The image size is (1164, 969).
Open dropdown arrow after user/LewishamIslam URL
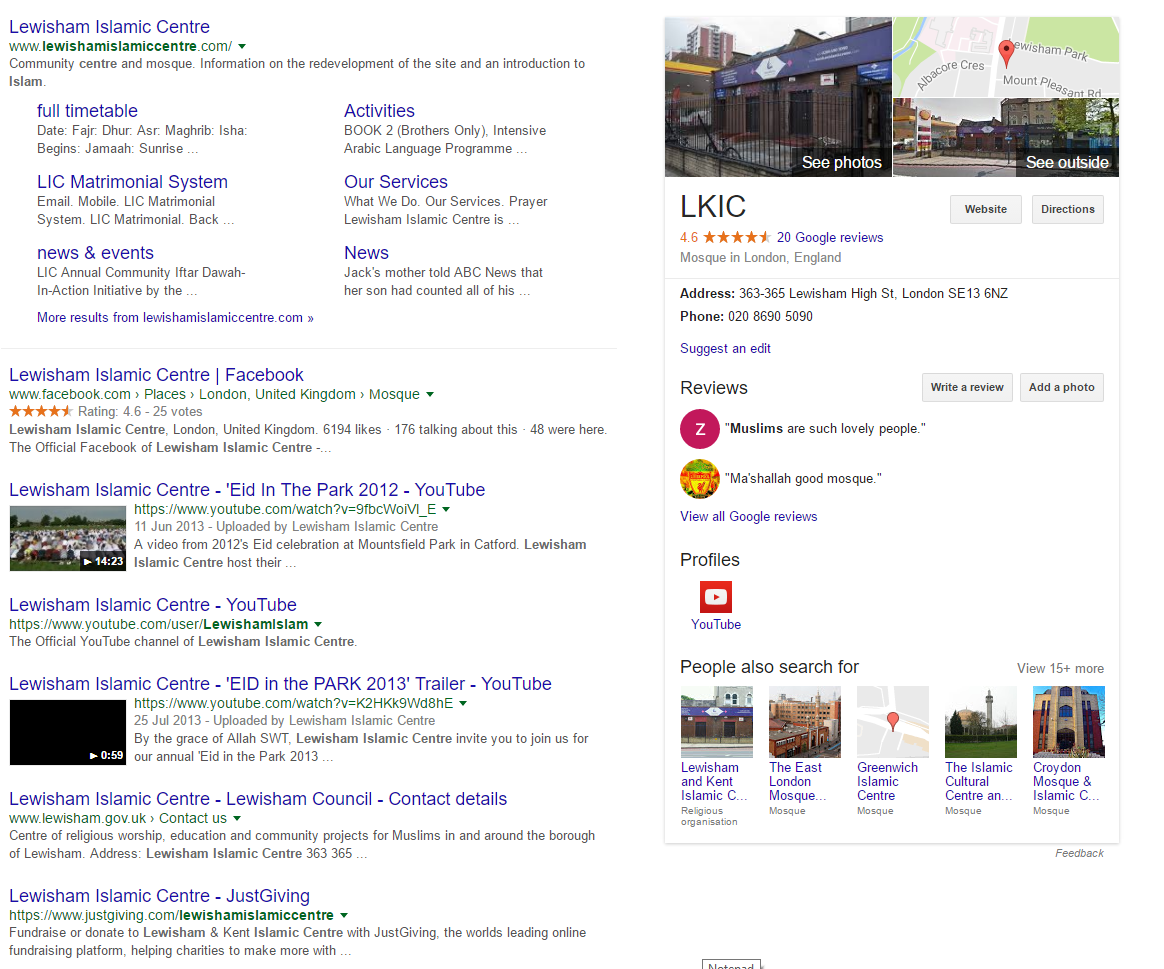coord(318,624)
